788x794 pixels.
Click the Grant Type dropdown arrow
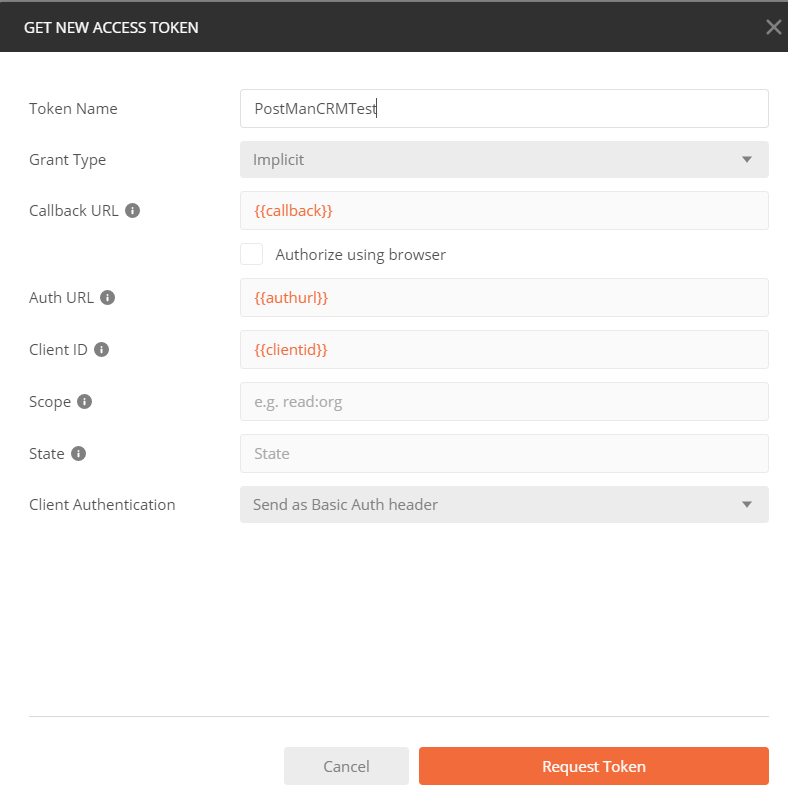click(x=746, y=160)
